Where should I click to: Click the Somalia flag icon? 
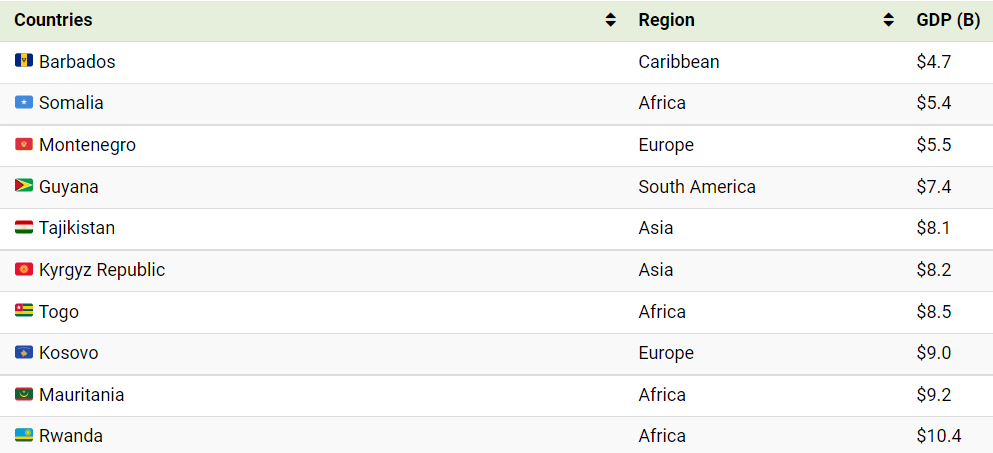tap(23, 103)
